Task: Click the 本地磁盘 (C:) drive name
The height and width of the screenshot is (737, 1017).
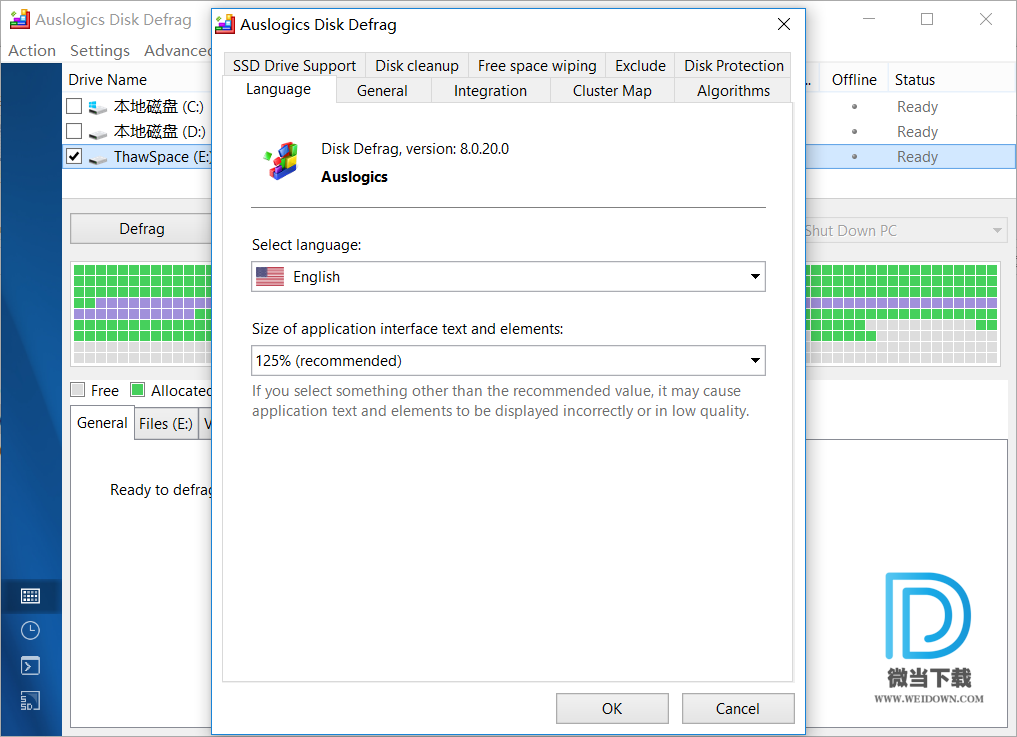Action: [159, 106]
